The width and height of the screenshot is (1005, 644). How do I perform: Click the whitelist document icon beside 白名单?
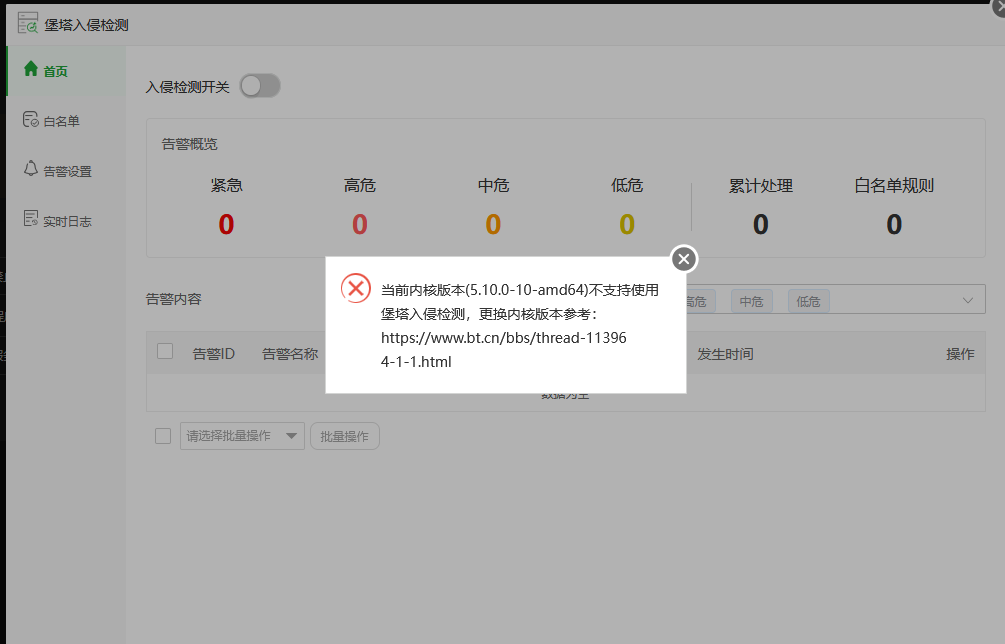(x=29, y=119)
